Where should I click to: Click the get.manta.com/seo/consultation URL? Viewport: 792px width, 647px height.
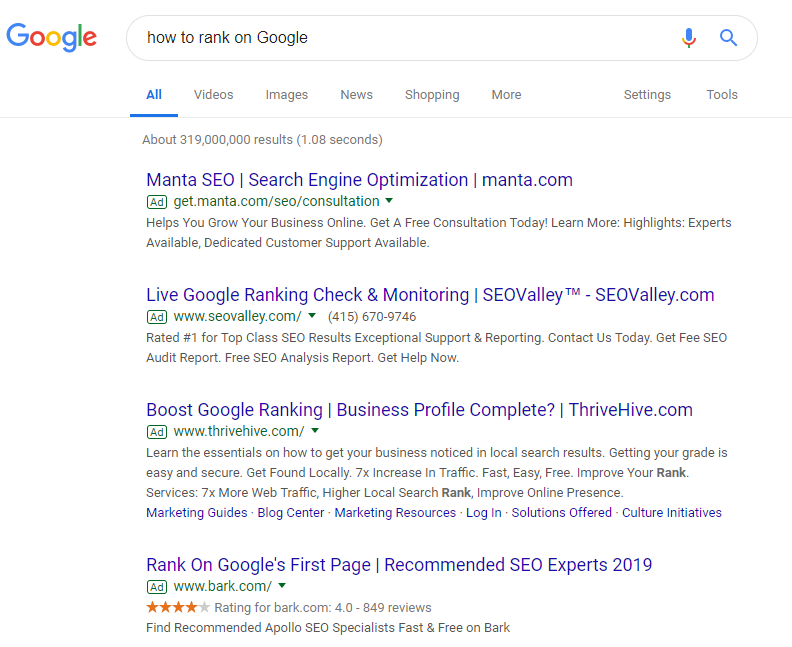tap(276, 202)
